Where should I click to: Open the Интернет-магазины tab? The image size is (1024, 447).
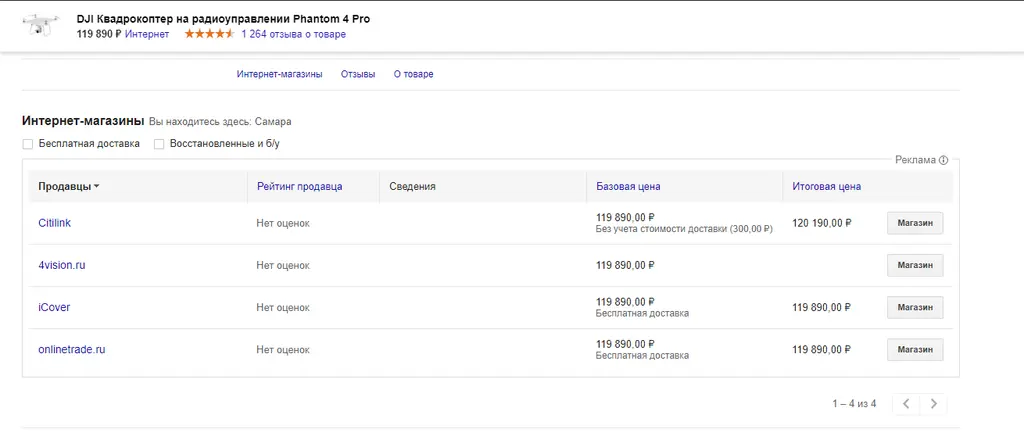click(279, 74)
